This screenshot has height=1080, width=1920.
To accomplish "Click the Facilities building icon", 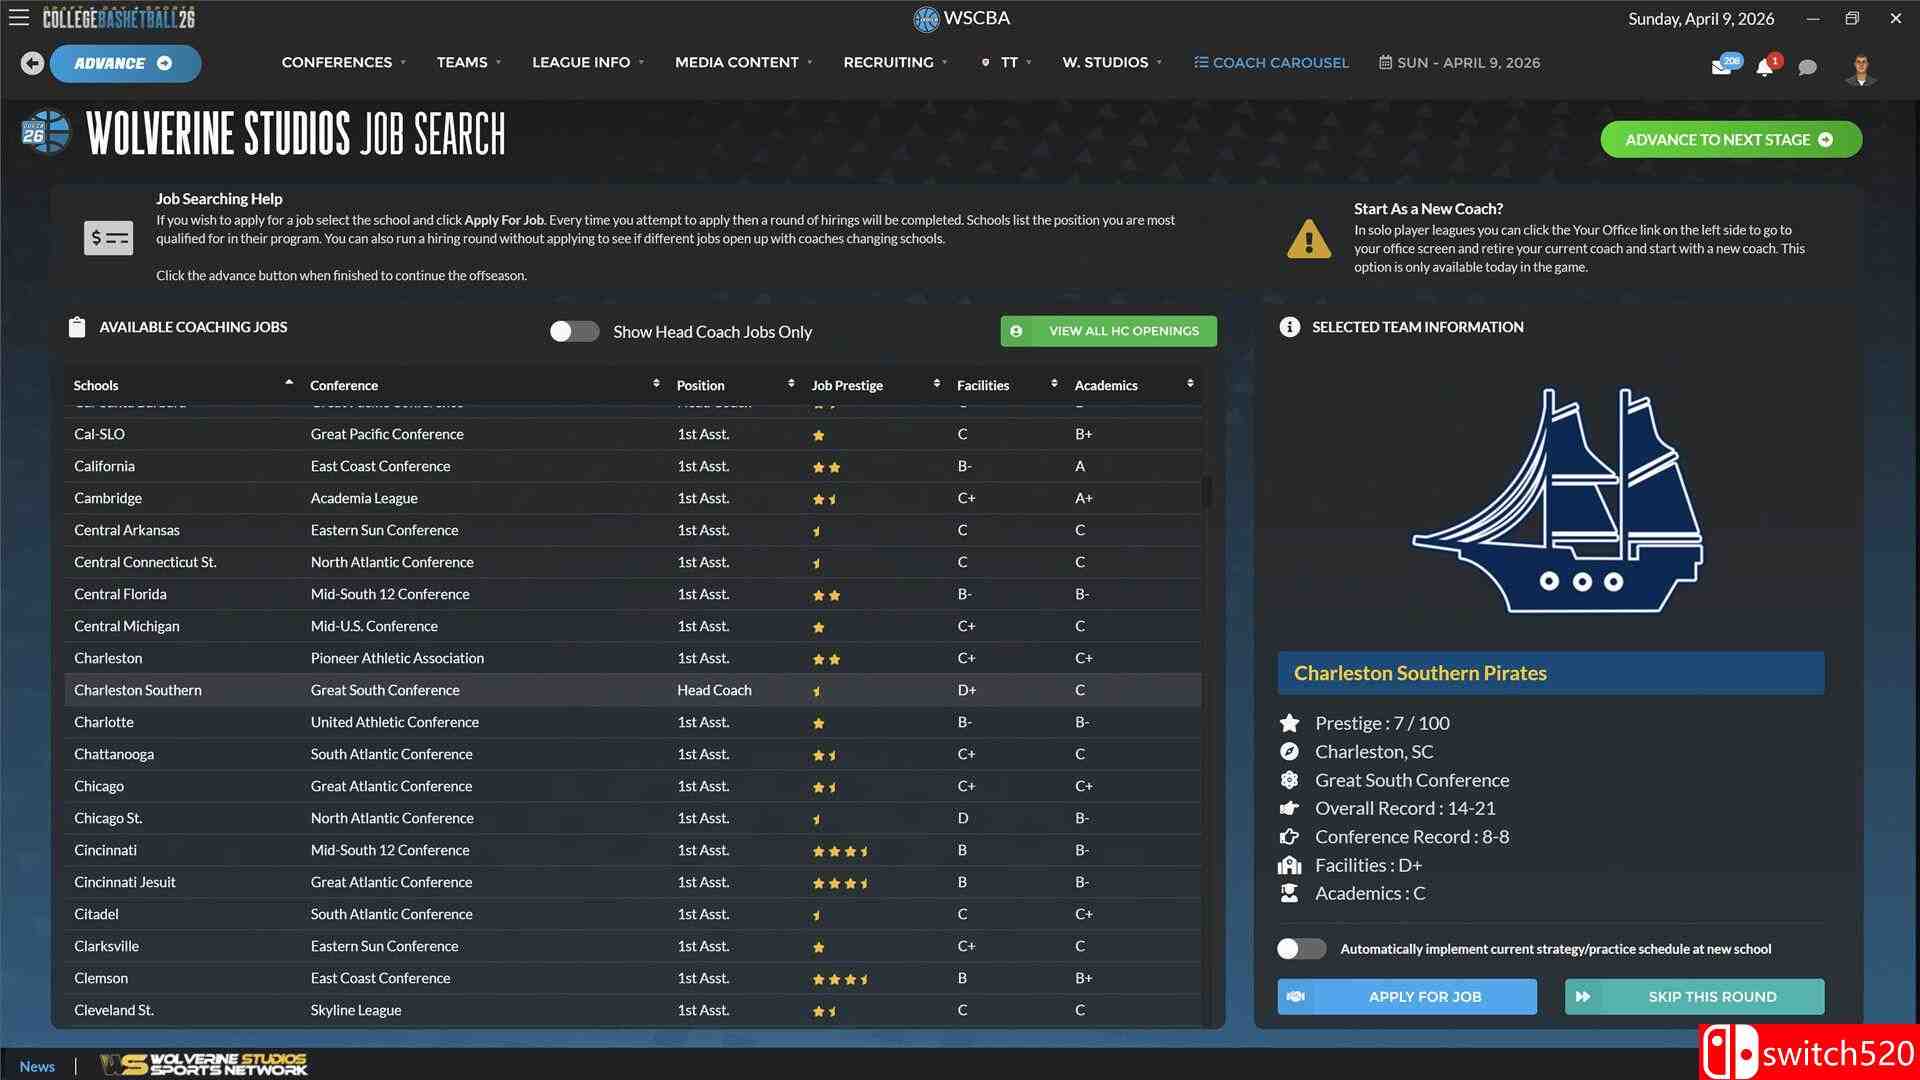I will click(1289, 865).
